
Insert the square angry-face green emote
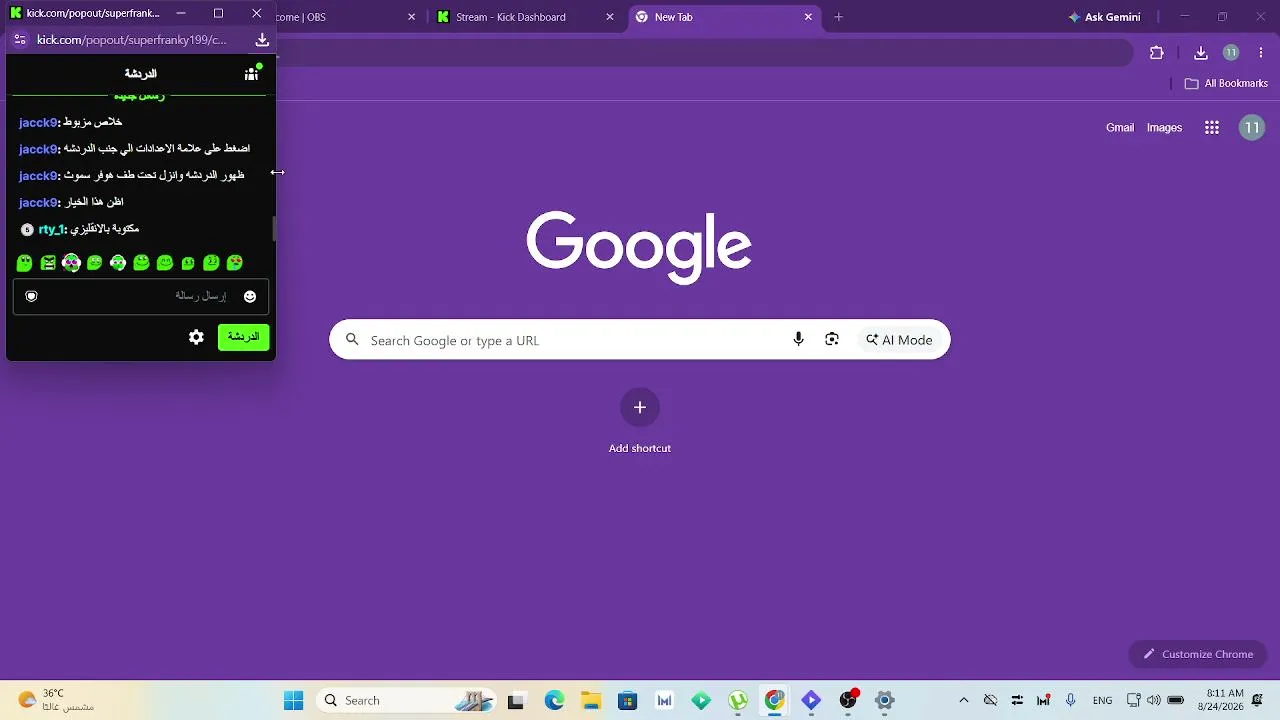(x=48, y=263)
